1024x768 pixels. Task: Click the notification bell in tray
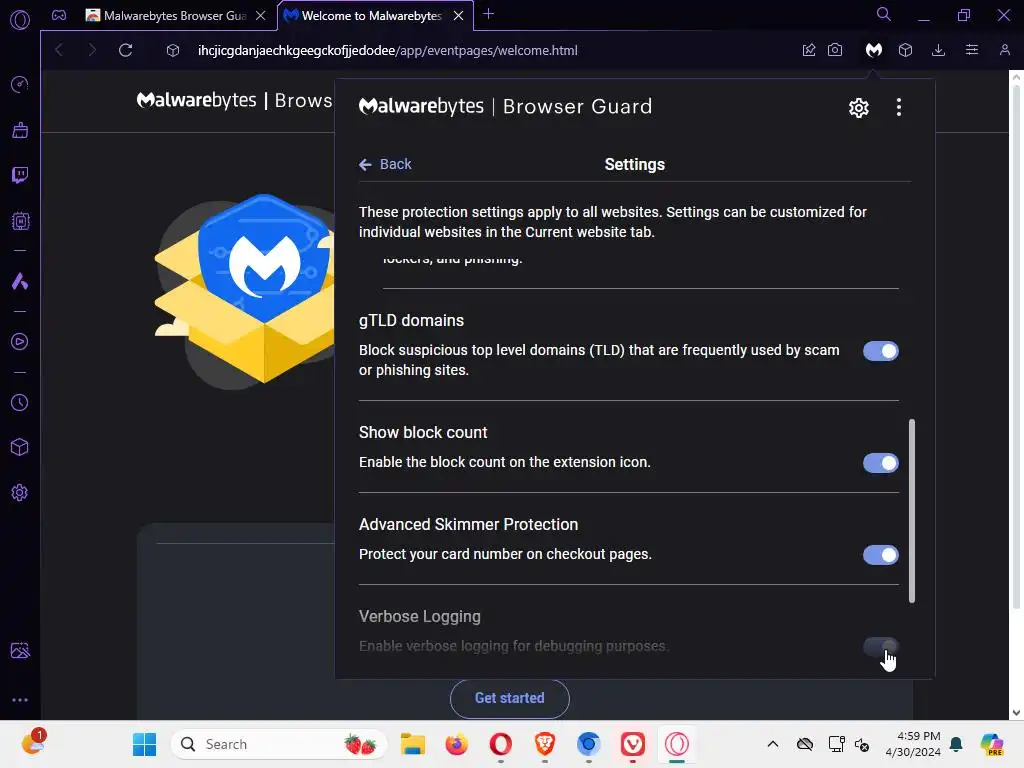pyautogui.click(x=956, y=744)
